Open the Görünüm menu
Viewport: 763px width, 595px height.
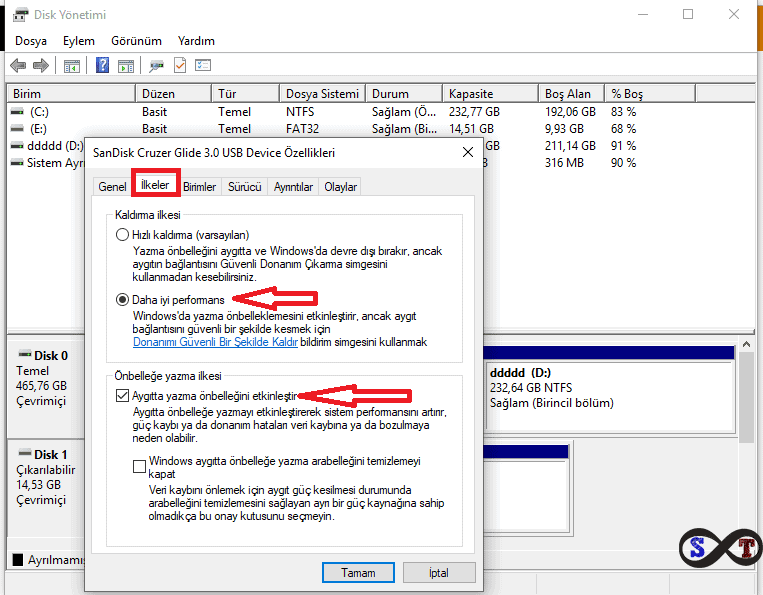(x=136, y=41)
